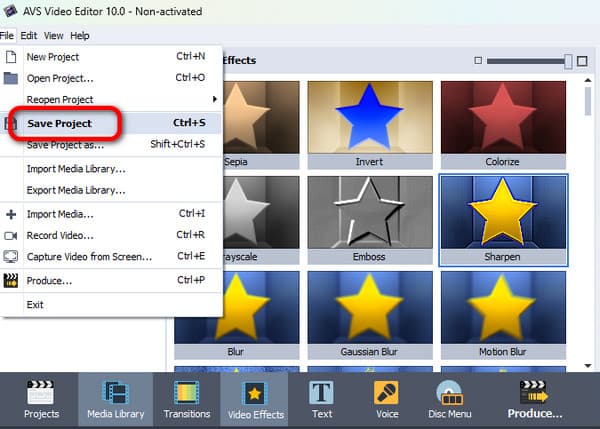Select the Colorize effect thumbnail

[503, 125]
